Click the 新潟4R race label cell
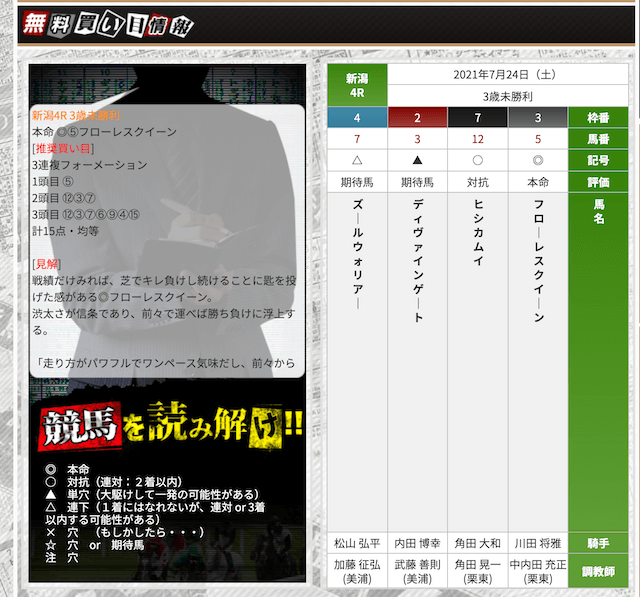This screenshot has height=597, width=640. [357, 85]
